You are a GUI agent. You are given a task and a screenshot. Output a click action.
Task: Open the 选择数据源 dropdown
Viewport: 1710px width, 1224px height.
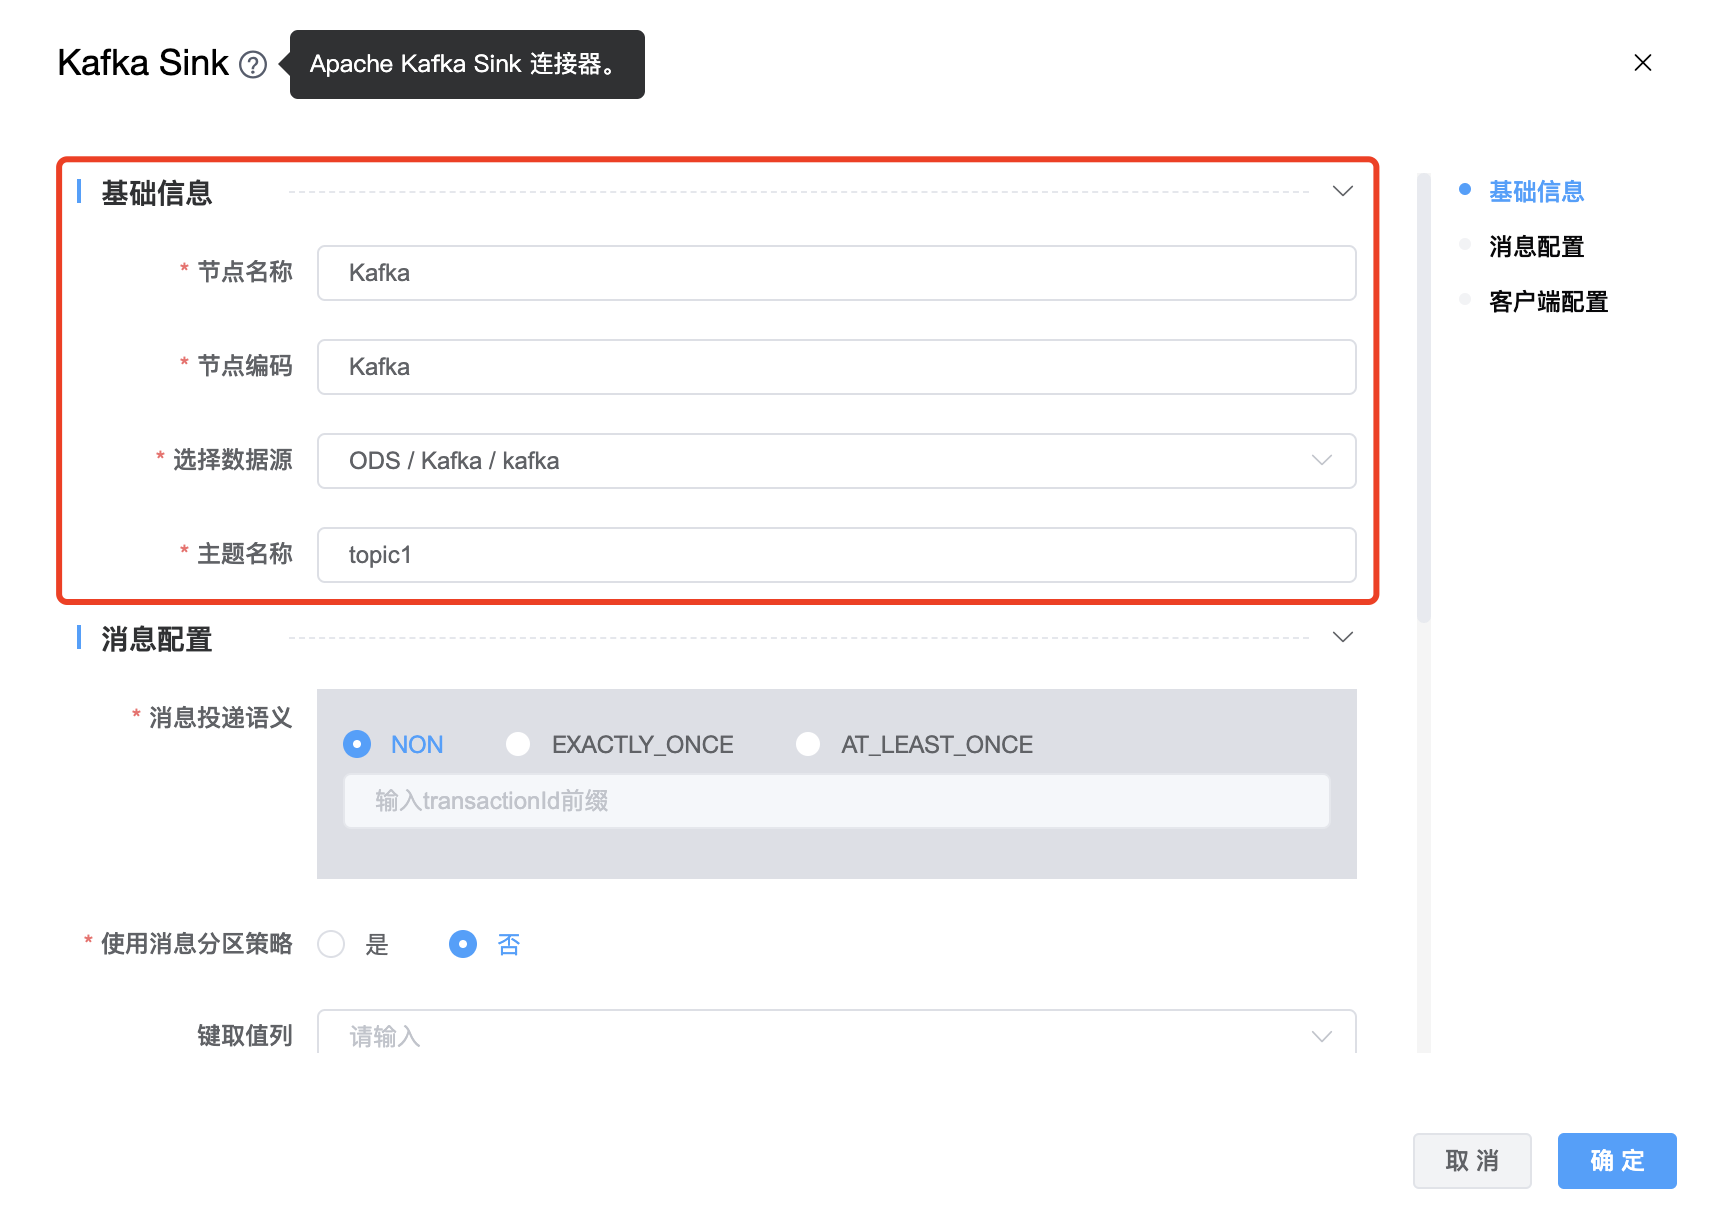pyautogui.click(x=836, y=461)
